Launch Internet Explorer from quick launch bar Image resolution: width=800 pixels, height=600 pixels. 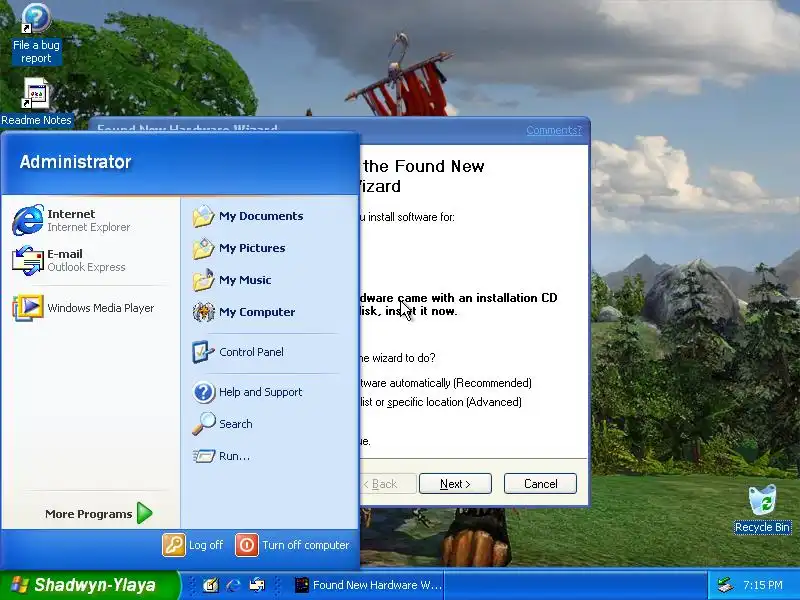pyautogui.click(x=234, y=585)
